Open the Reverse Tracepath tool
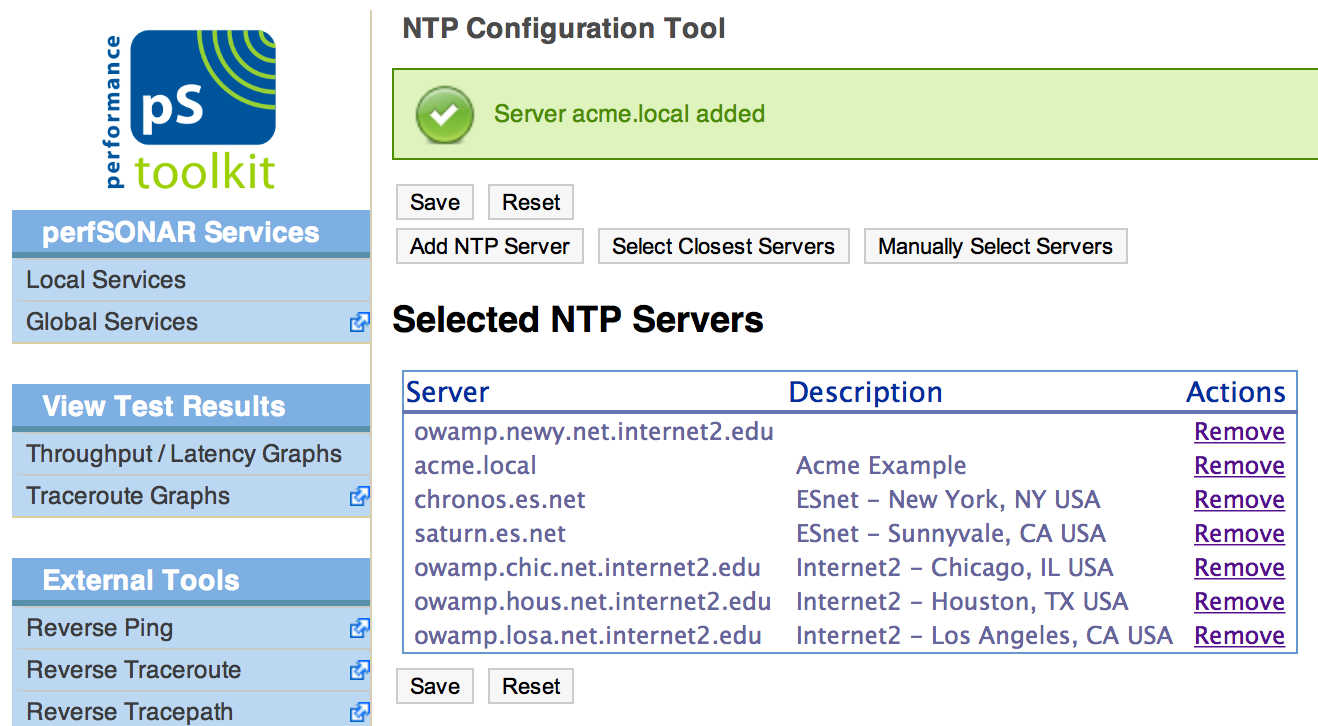The width and height of the screenshot is (1318, 726). tap(129, 712)
